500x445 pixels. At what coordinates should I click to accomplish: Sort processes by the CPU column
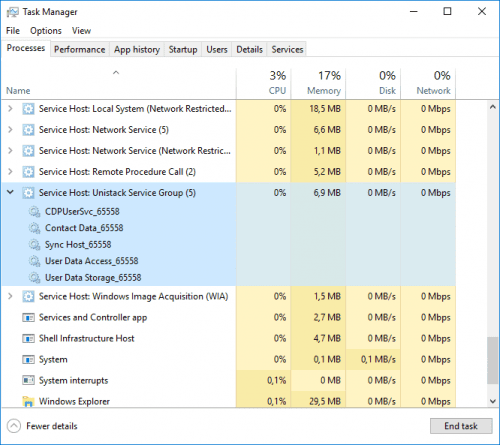(264, 83)
